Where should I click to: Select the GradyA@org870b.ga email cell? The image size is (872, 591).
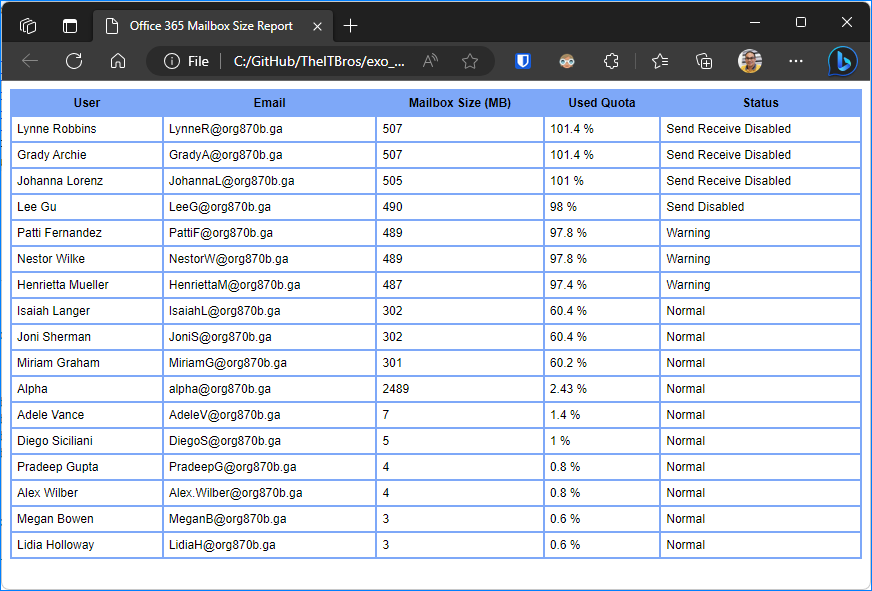pyautogui.click(x=270, y=155)
